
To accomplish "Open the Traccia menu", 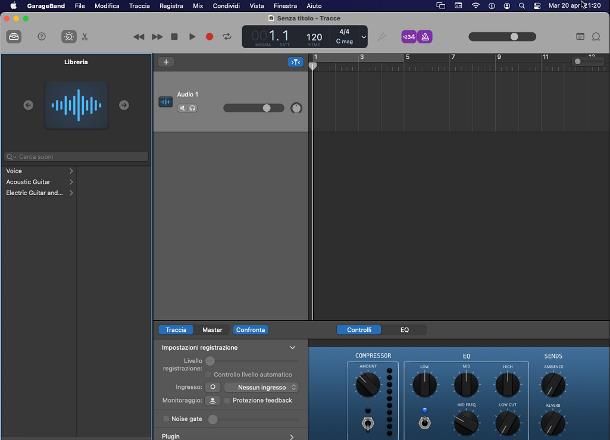I will coord(139,6).
